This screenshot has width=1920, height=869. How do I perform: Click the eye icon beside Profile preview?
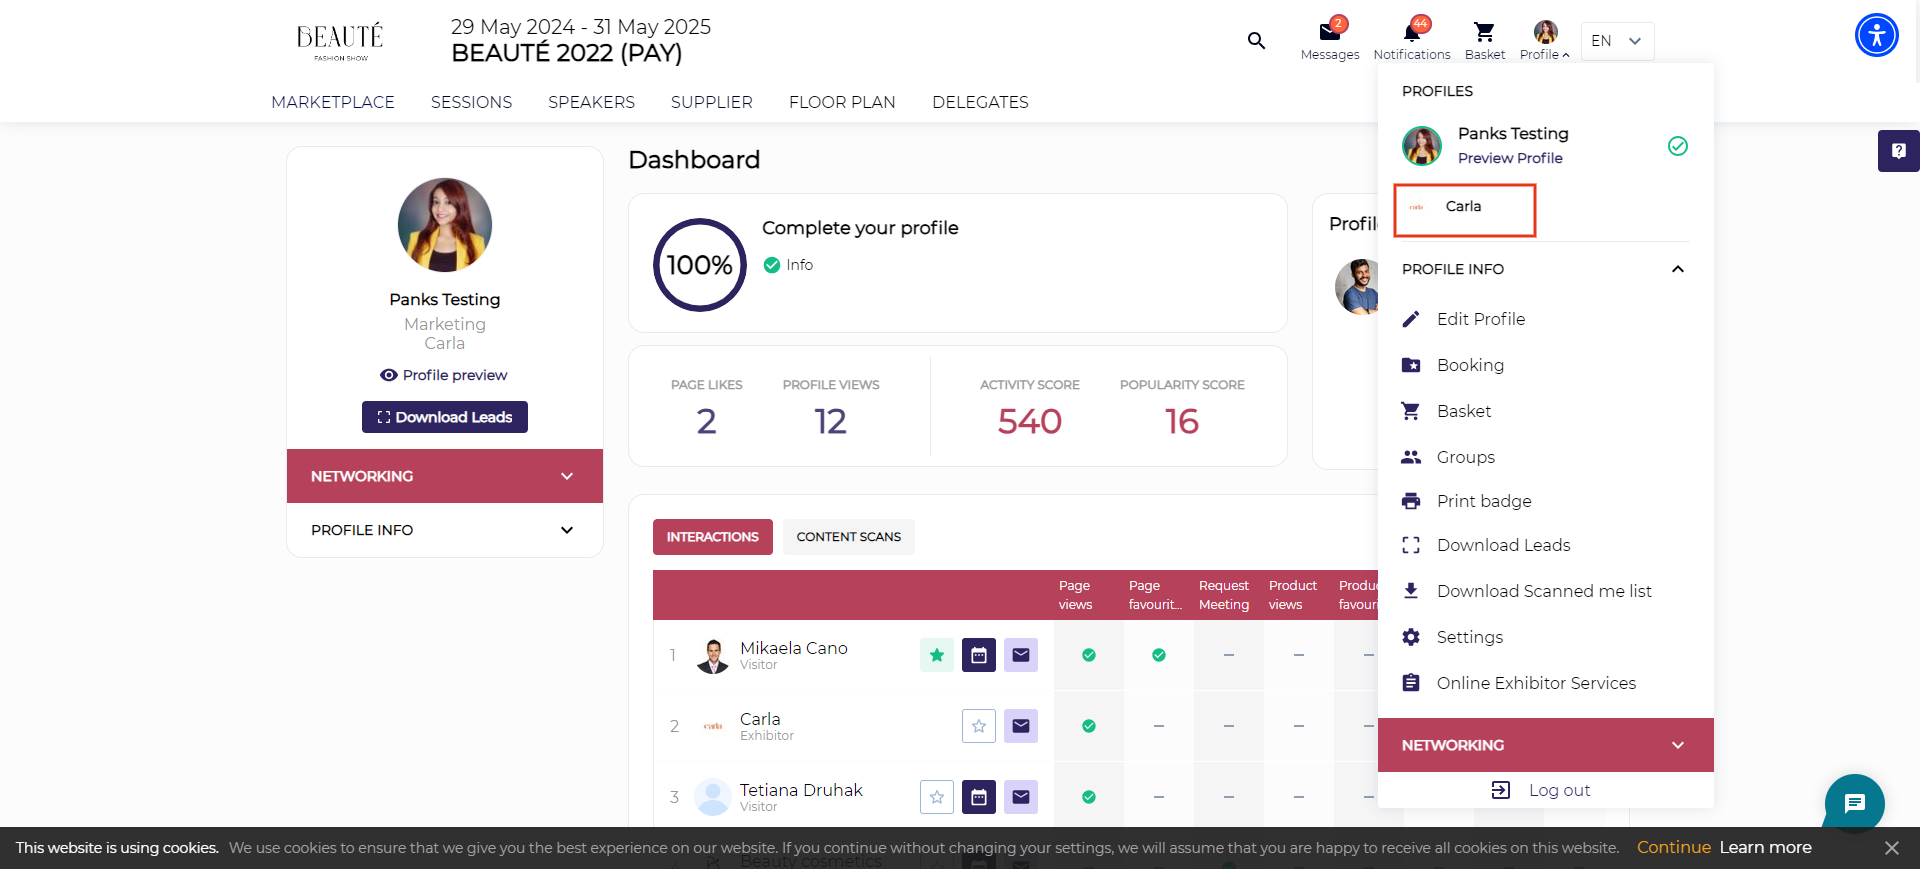tap(389, 375)
